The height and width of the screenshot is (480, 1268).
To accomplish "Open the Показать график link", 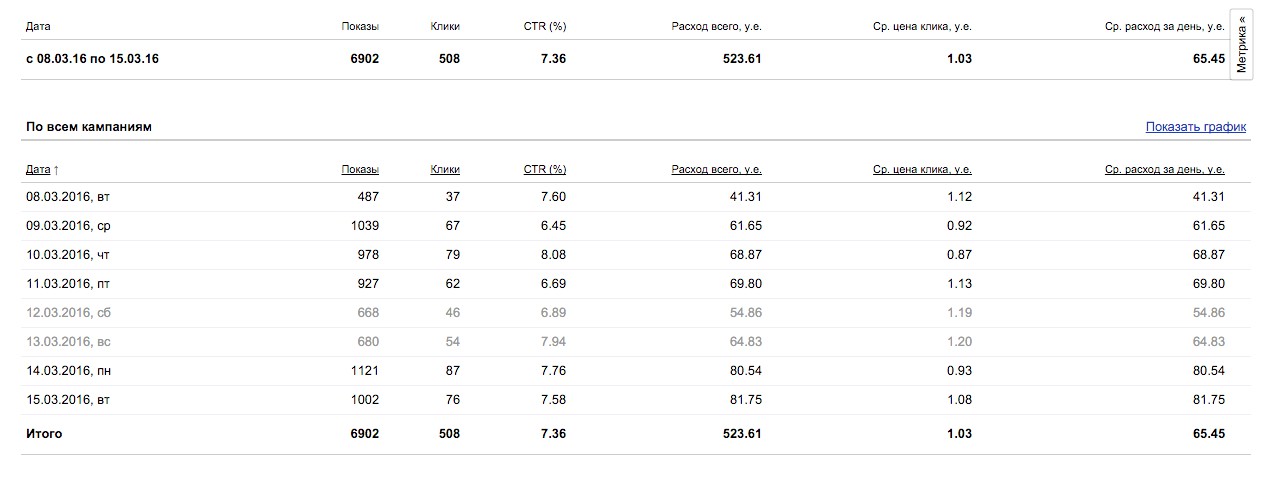I will coord(1196,127).
